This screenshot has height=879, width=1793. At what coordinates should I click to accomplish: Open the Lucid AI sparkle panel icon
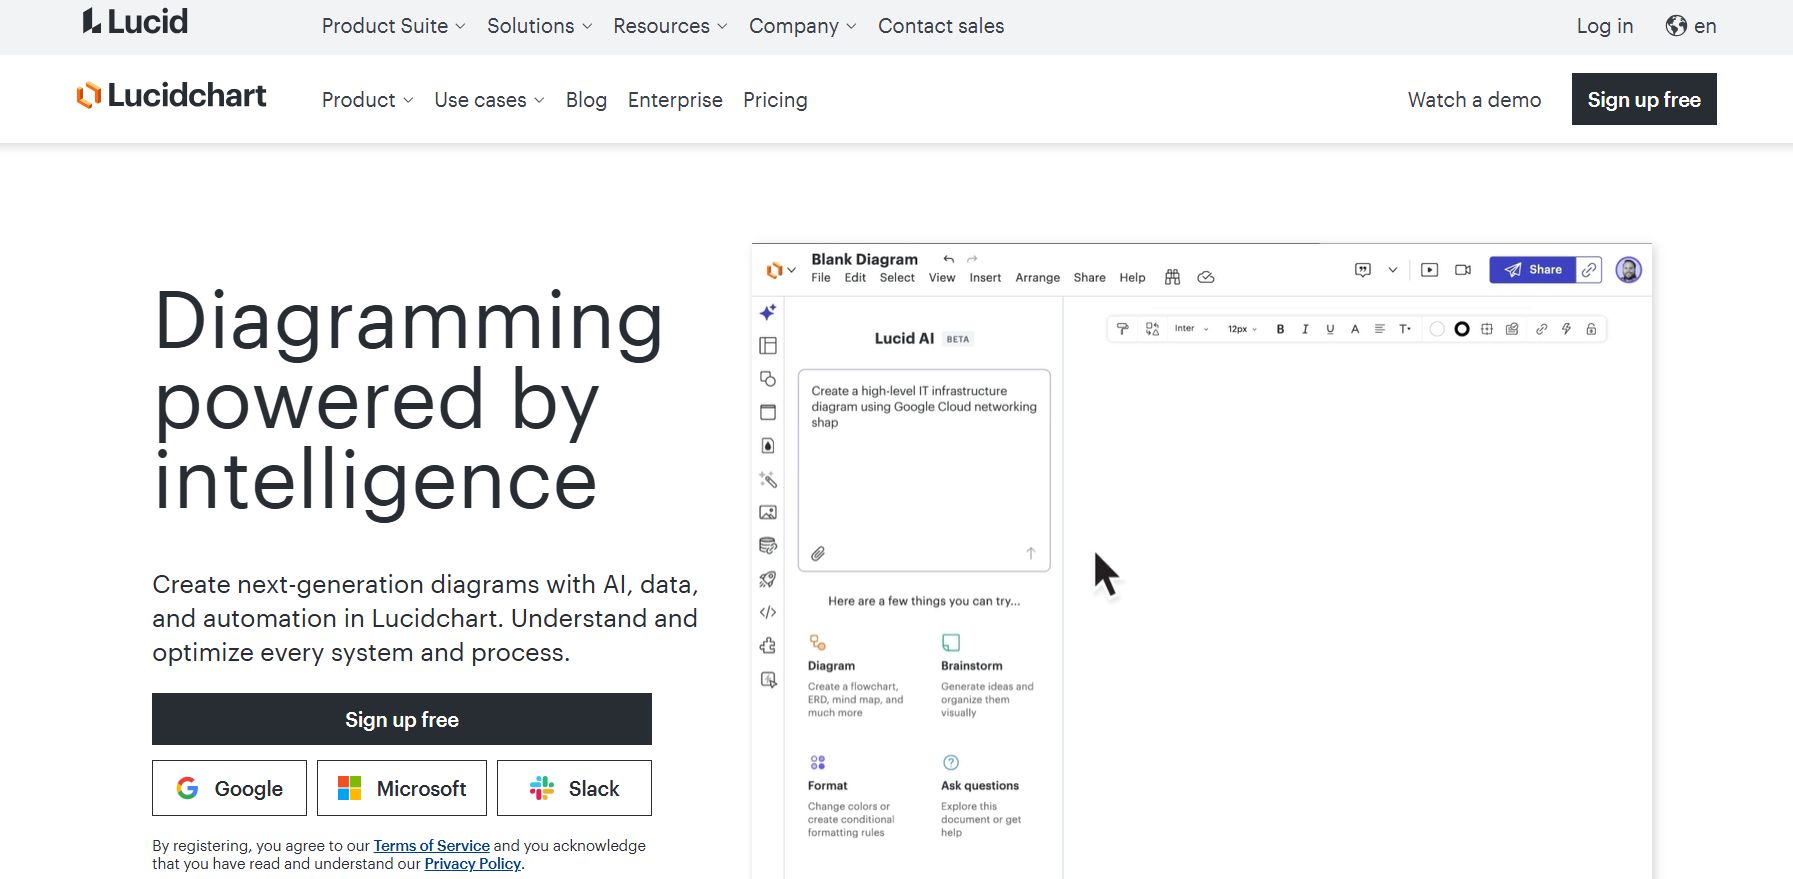pos(768,312)
